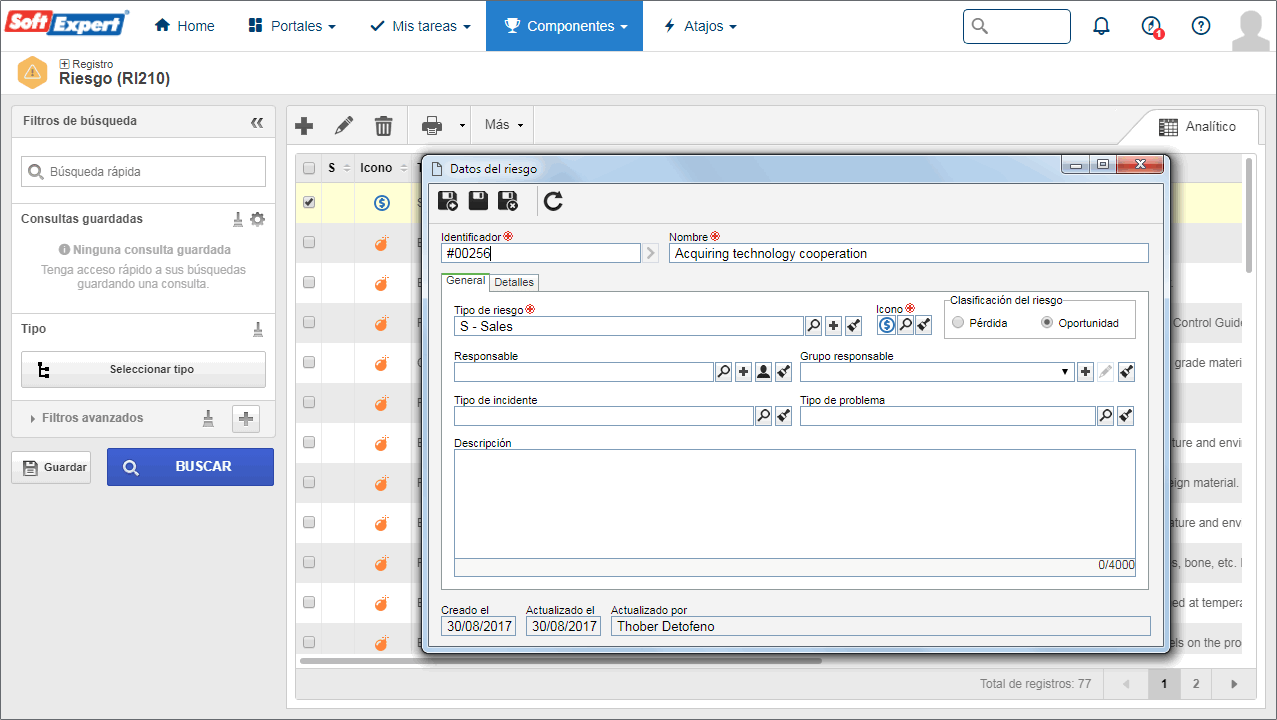1277x720 pixels.
Task: Click the trash delete icon in toolbar
Action: click(x=383, y=126)
